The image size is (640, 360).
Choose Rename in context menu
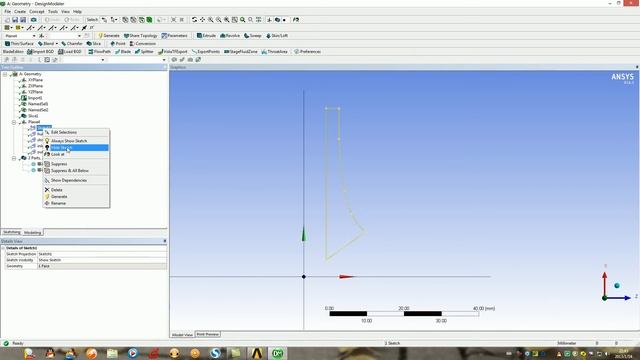pyautogui.click(x=76, y=203)
